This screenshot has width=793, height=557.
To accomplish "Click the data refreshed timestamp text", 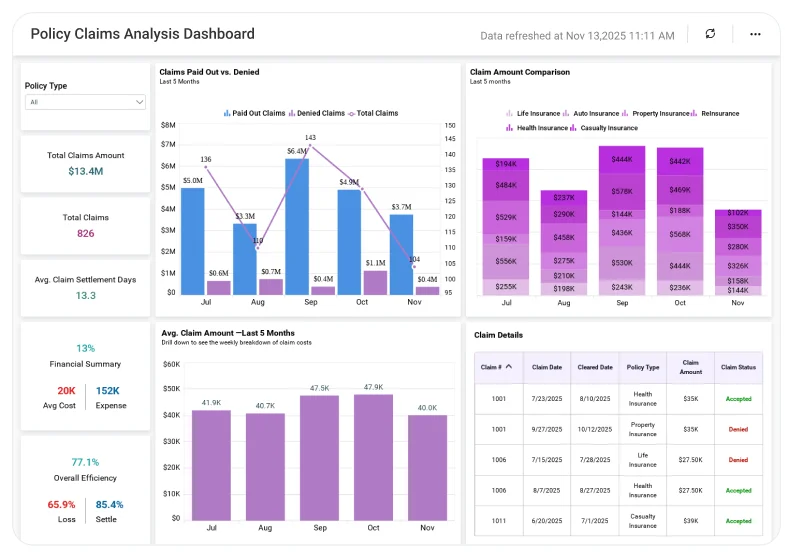I will coord(577,36).
